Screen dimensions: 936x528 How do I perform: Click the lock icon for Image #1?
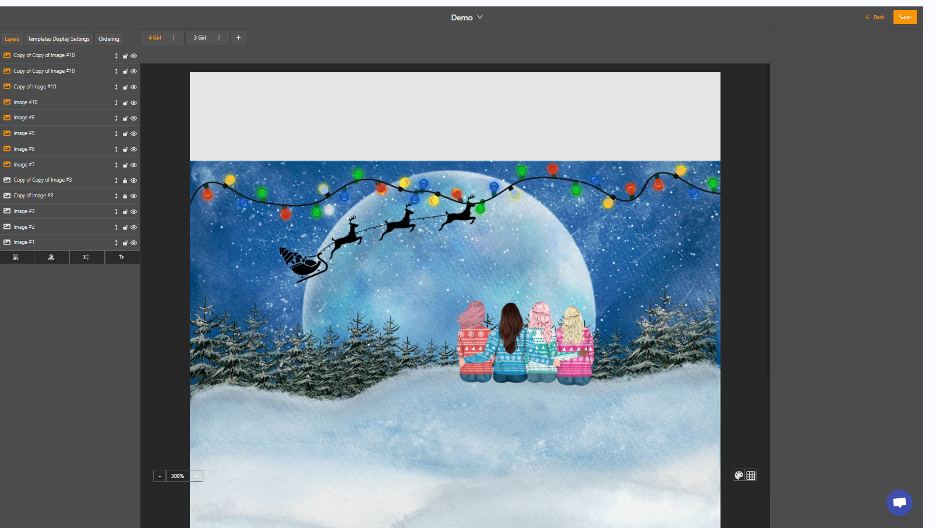125,243
